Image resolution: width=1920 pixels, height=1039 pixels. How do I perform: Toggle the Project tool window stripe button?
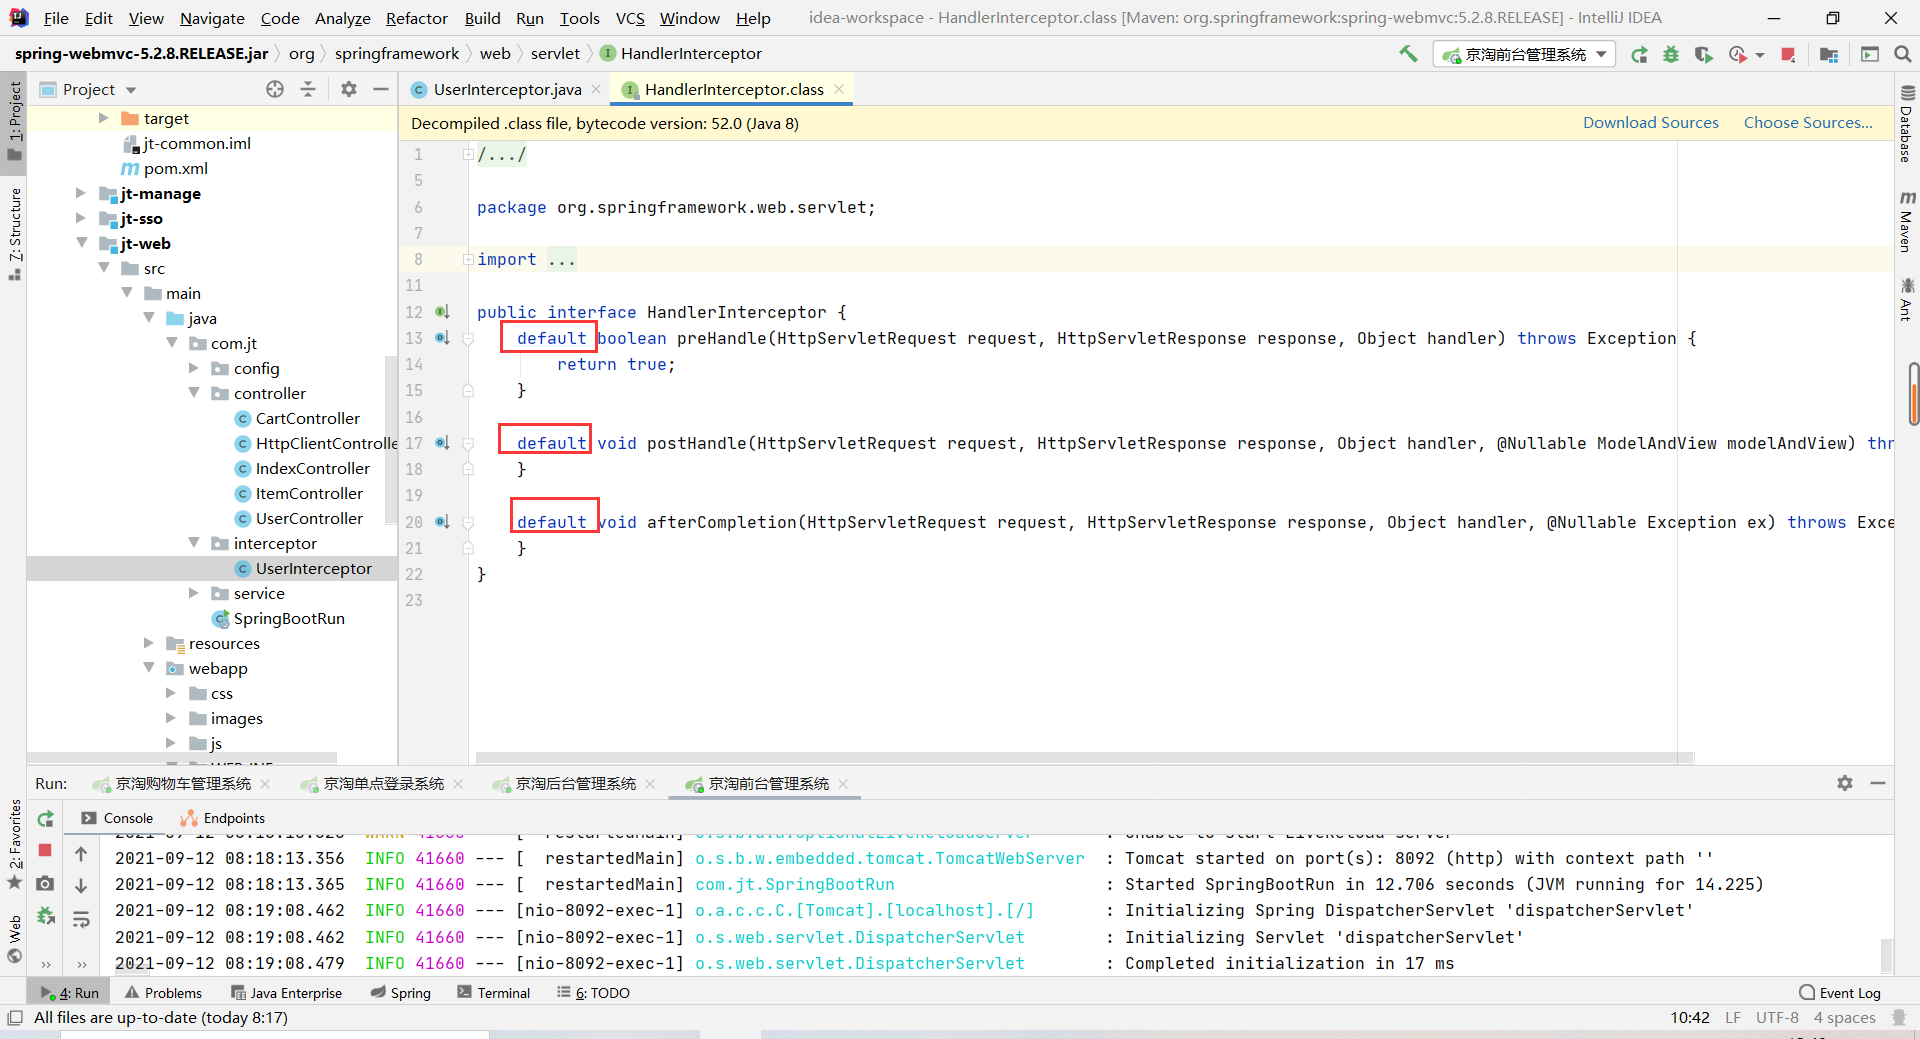[14, 120]
